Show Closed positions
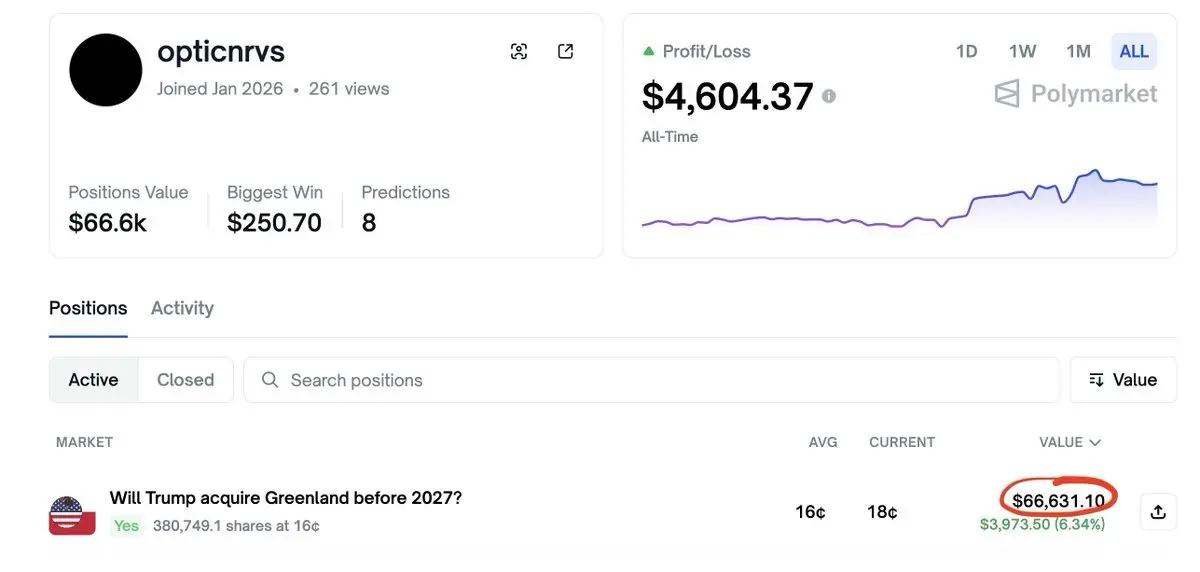 tap(185, 380)
